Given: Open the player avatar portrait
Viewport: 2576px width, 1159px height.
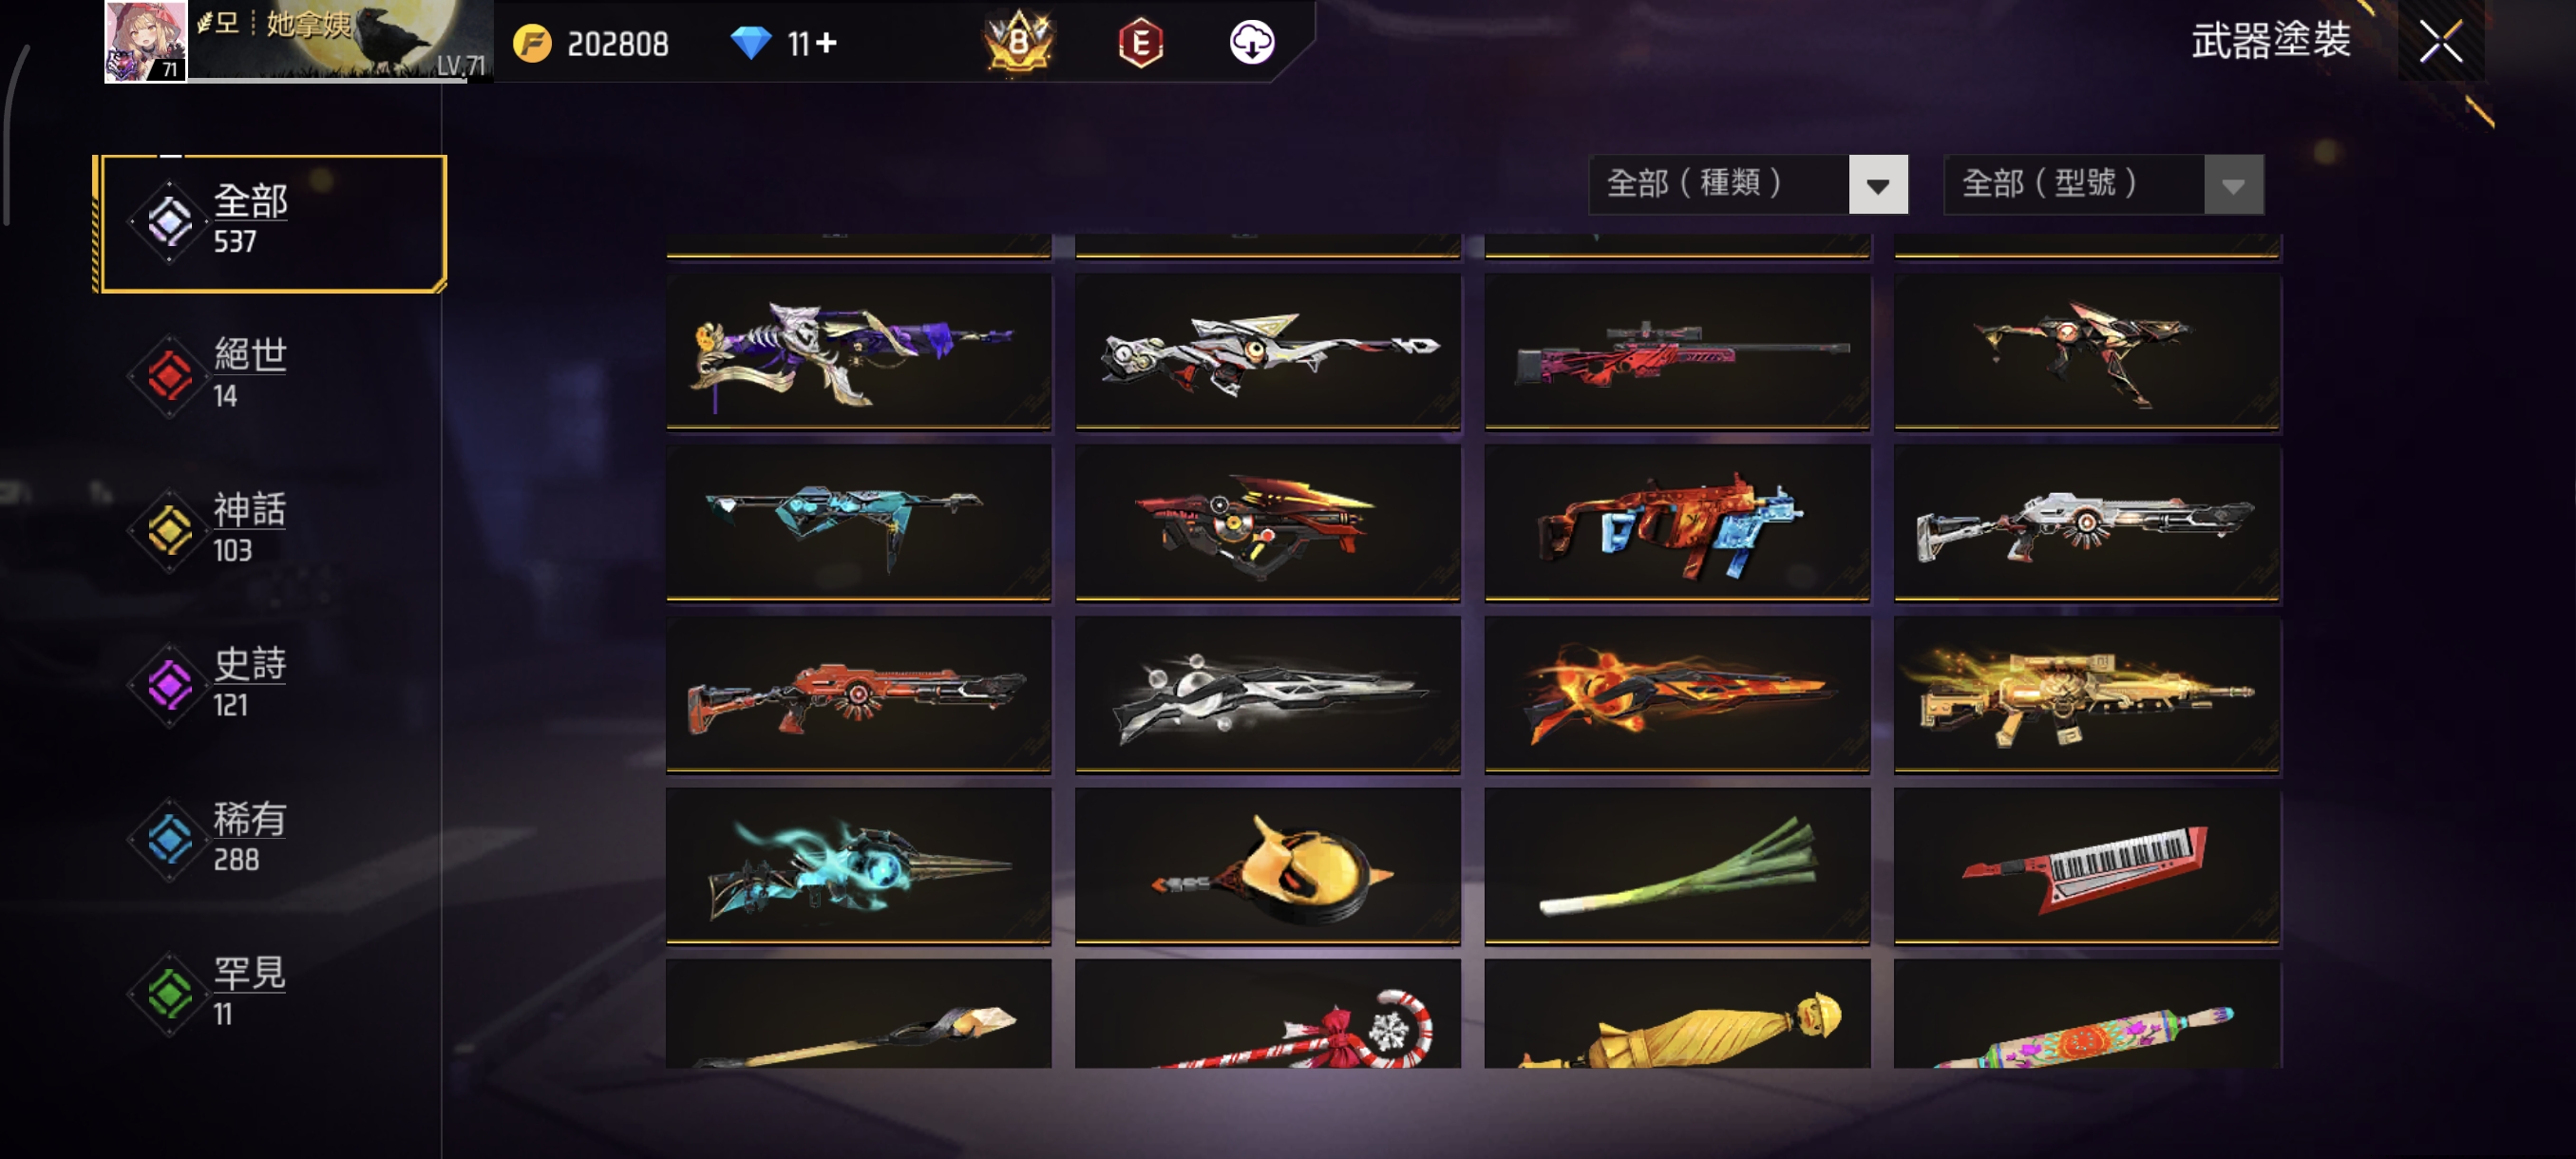Looking at the screenshot, I should tap(145, 41).
